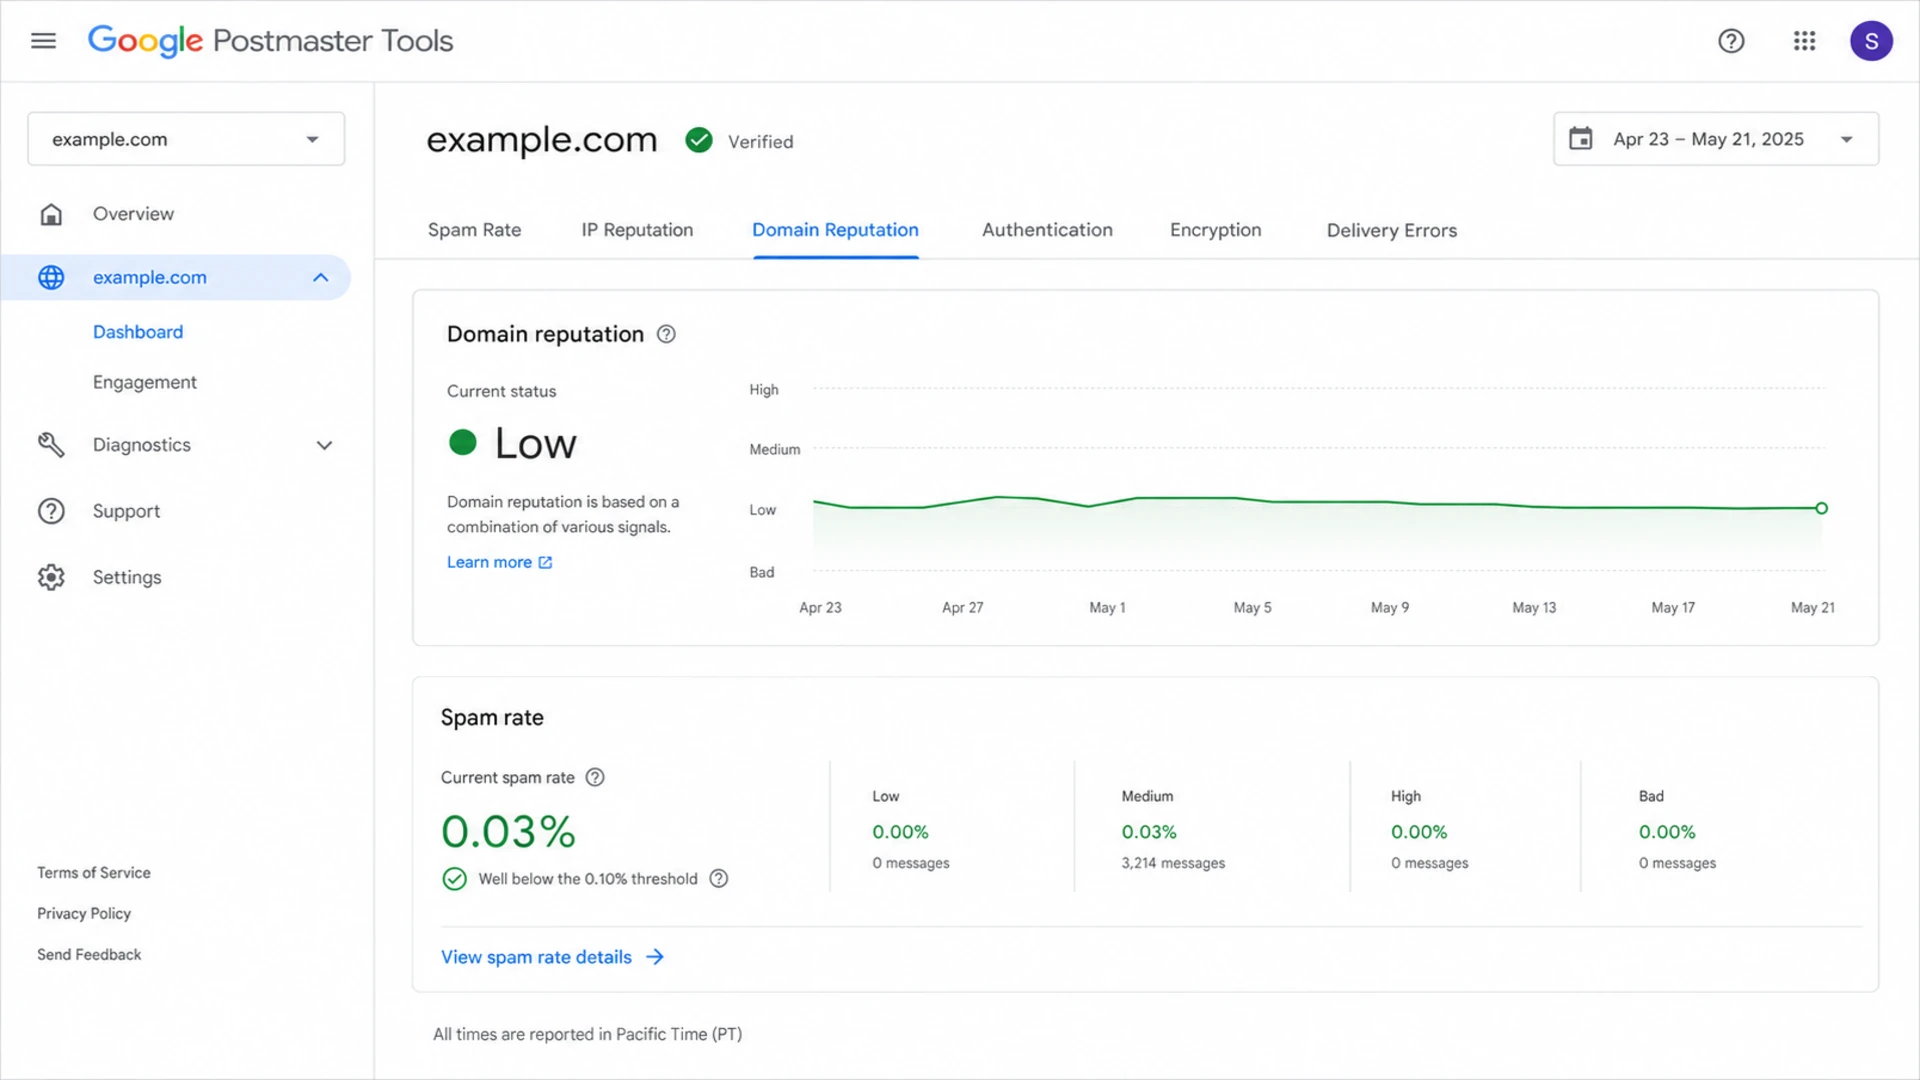
Task: Switch to the Delivery Errors tab
Action: [1391, 230]
